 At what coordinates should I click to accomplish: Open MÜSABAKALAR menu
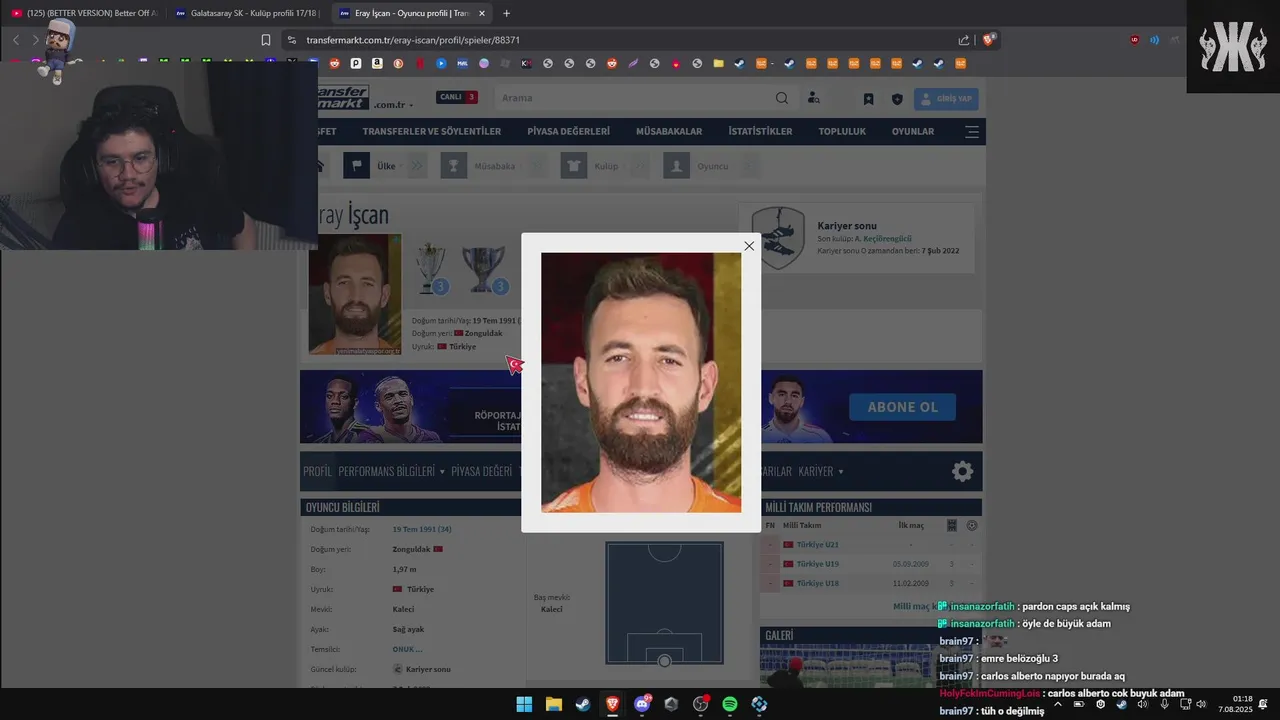coord(669,131)
